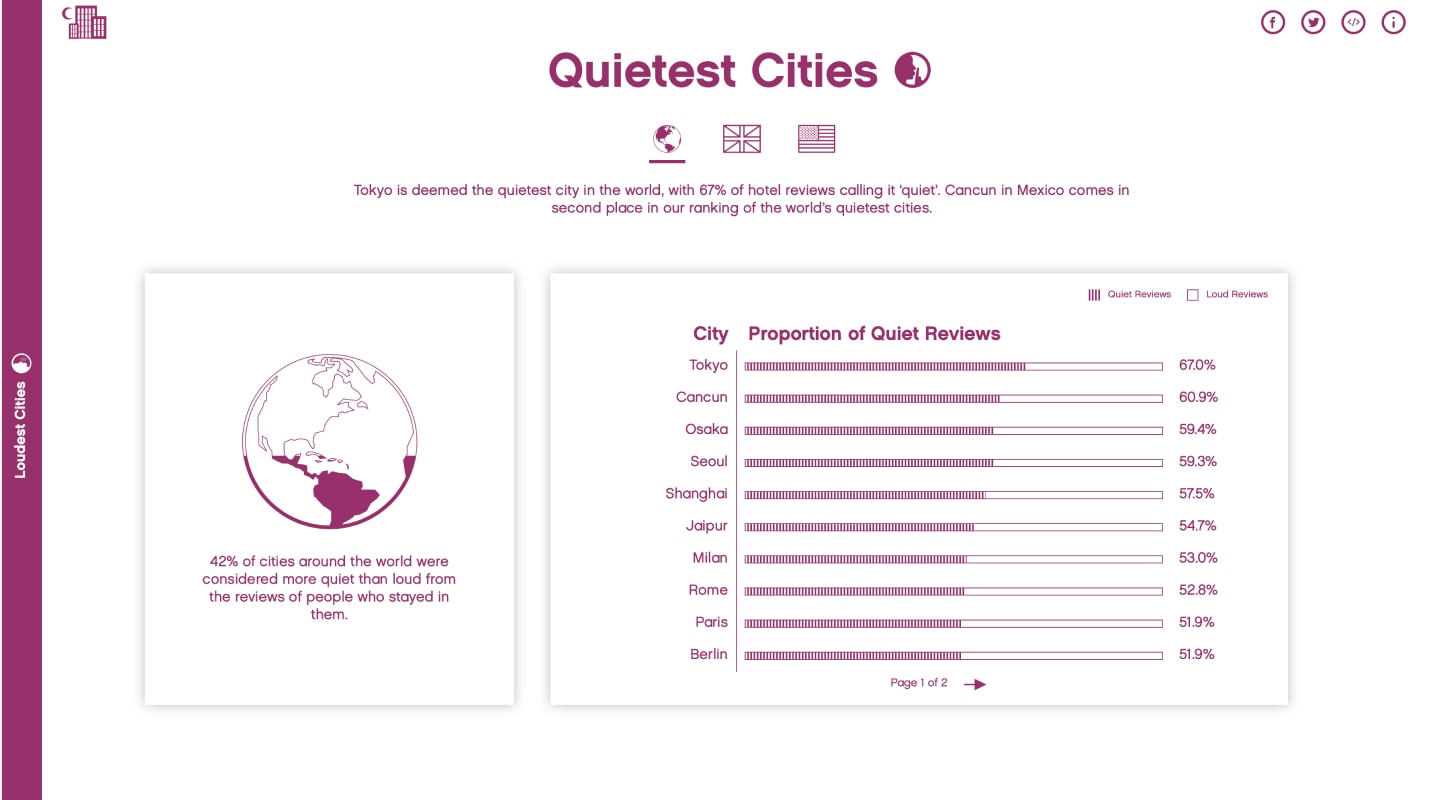Viewport: 1440px width, 800px height.
Task: Open the Loudest Cities side panel
Action: tap(21, 400)
